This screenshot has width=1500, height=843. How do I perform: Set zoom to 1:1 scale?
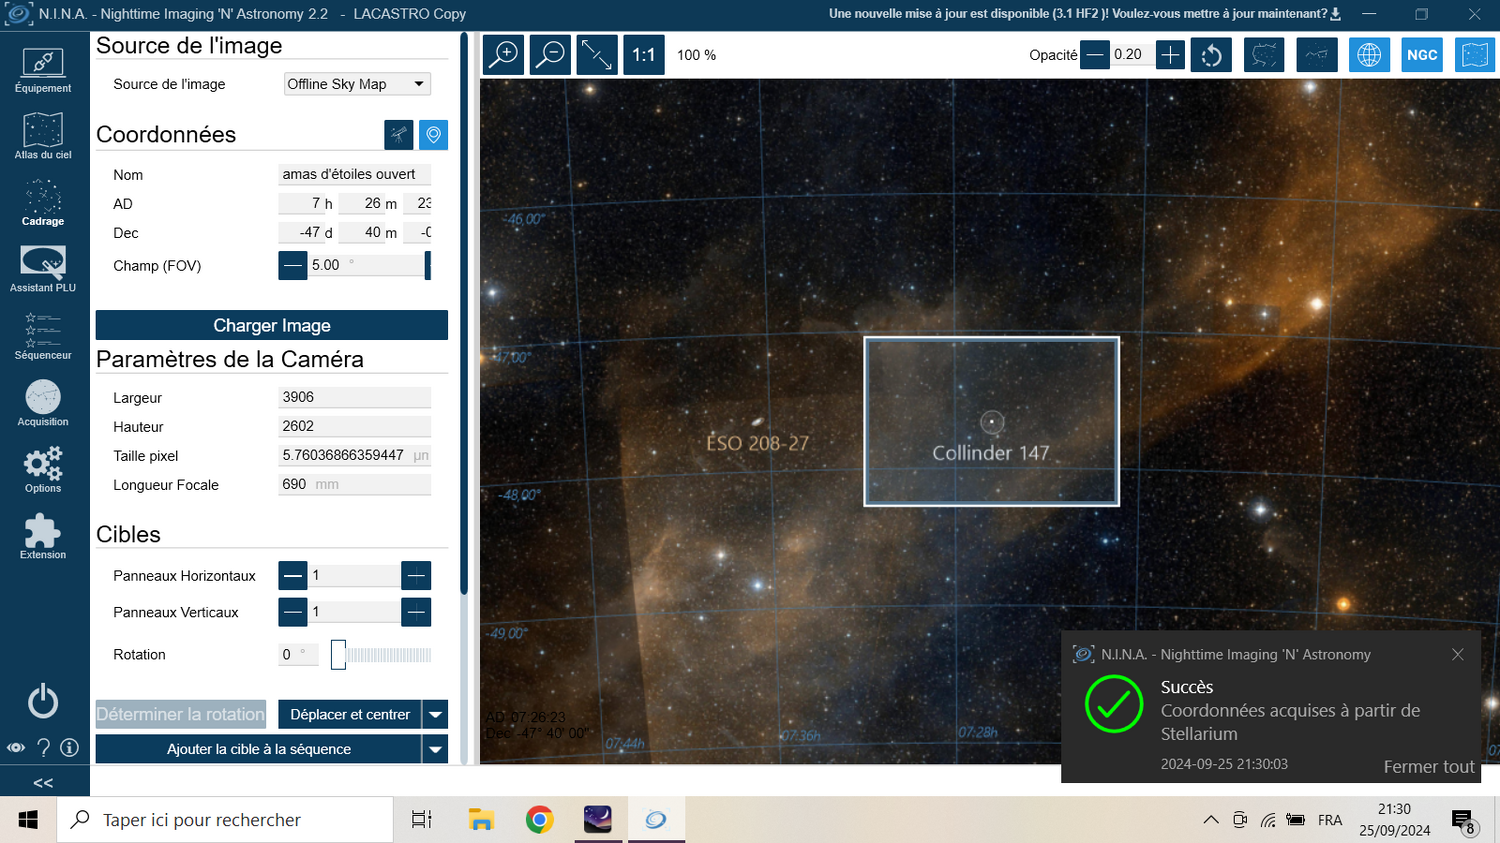(644, 55)
